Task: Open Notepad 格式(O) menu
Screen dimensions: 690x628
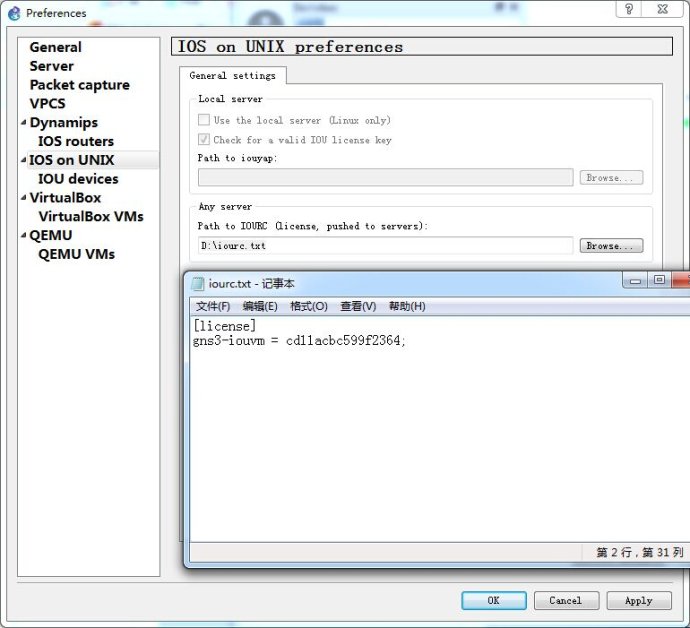Action: pyautogui.click(x=309, y=306)
